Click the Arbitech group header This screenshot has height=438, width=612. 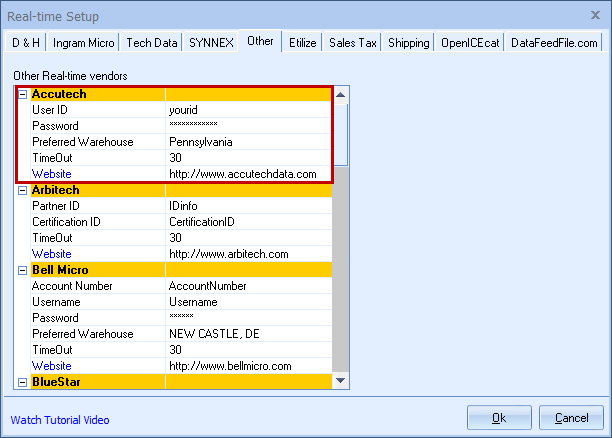click(x=181, y=190)
